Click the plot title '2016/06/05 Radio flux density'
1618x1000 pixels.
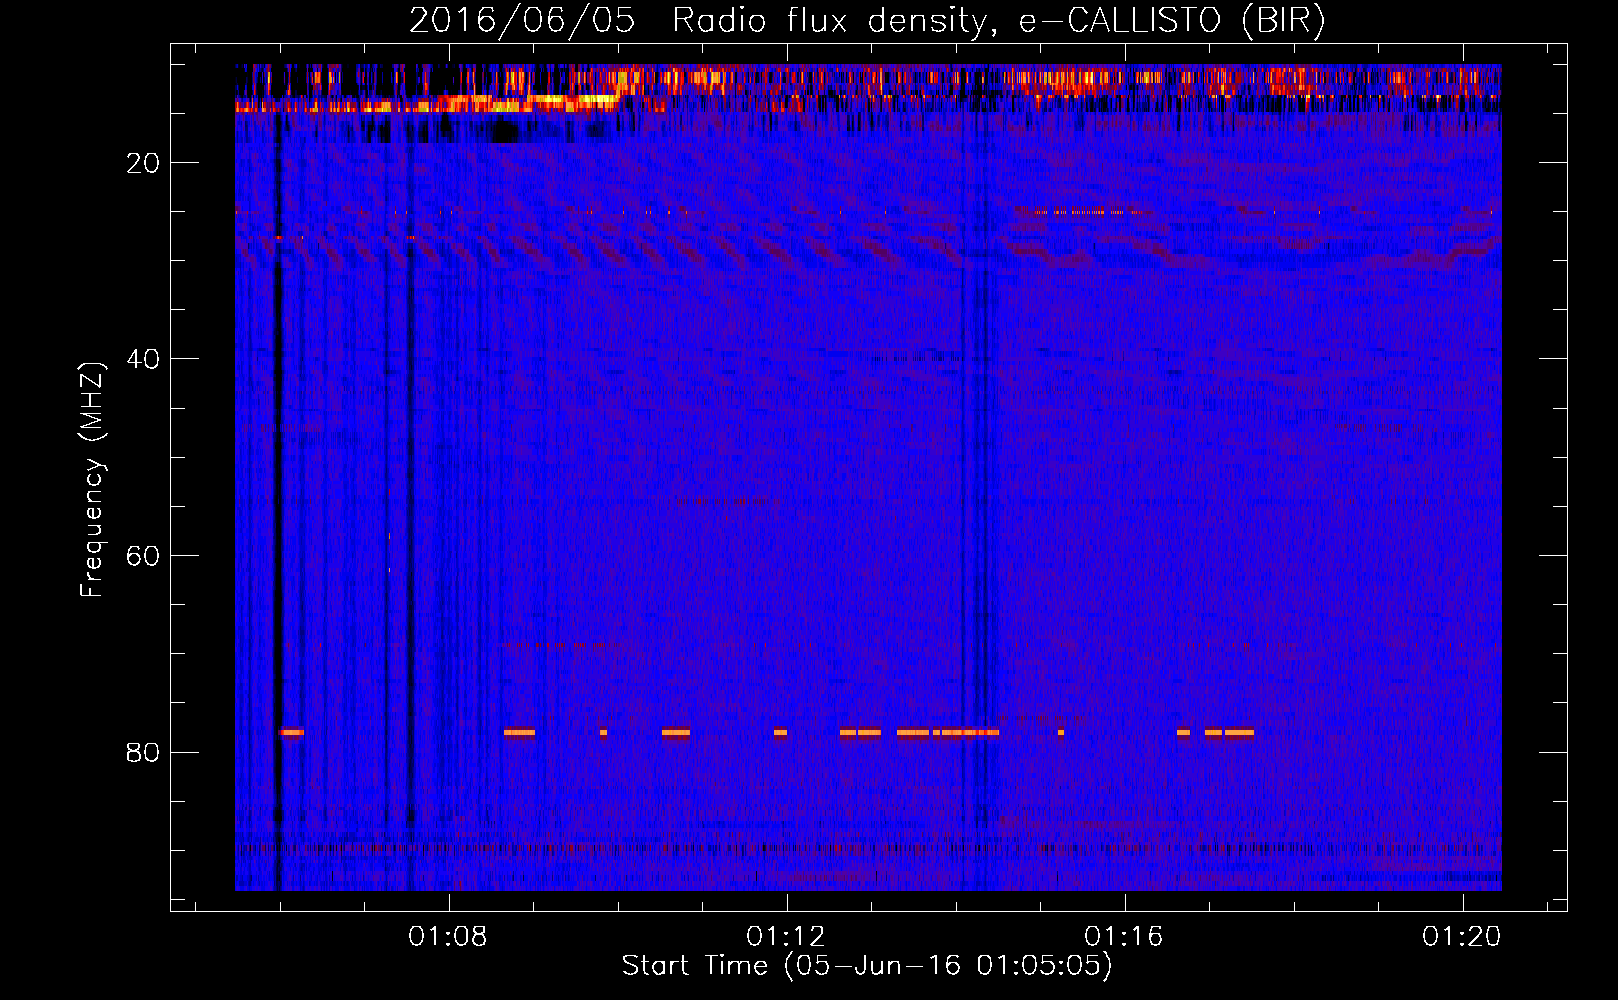coord(867,20)
